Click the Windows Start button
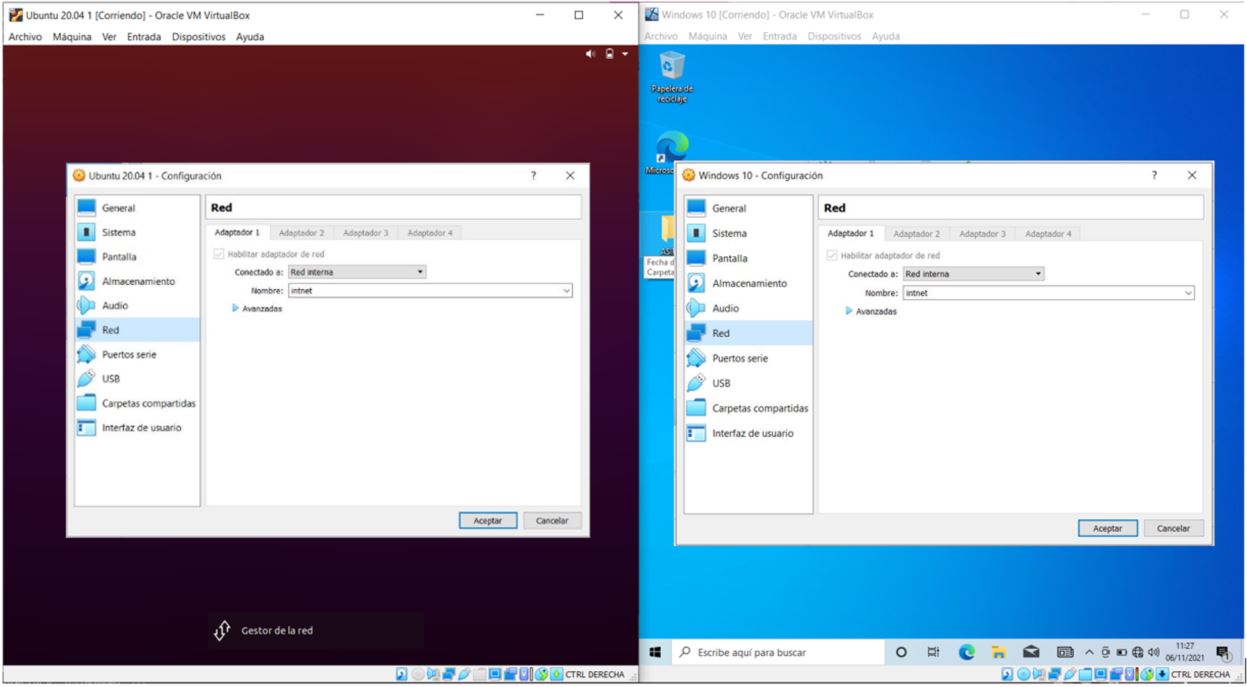 tap(655, 653)
